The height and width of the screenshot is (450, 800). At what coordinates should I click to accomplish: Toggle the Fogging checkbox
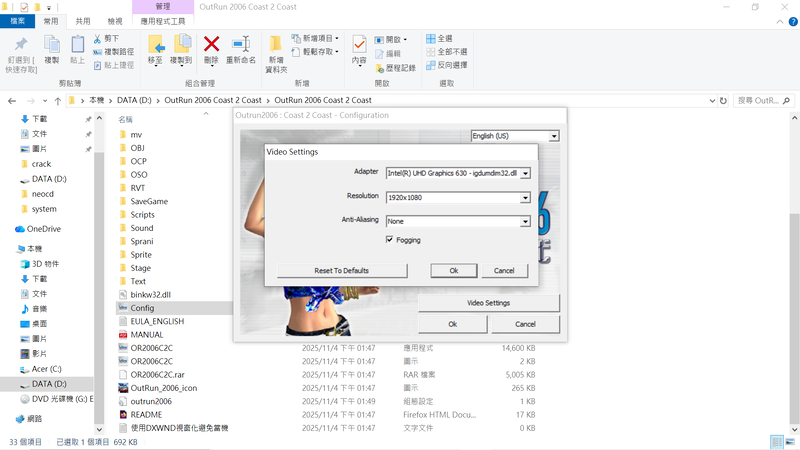389,239
